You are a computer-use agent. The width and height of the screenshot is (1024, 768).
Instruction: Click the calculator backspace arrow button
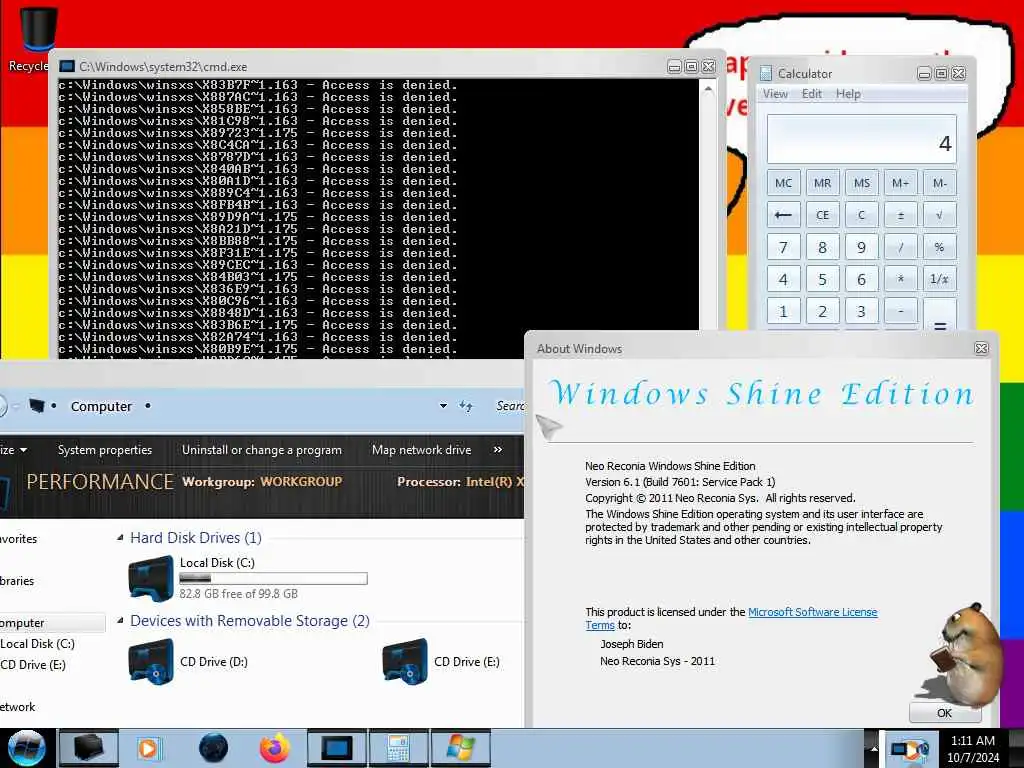783,215
